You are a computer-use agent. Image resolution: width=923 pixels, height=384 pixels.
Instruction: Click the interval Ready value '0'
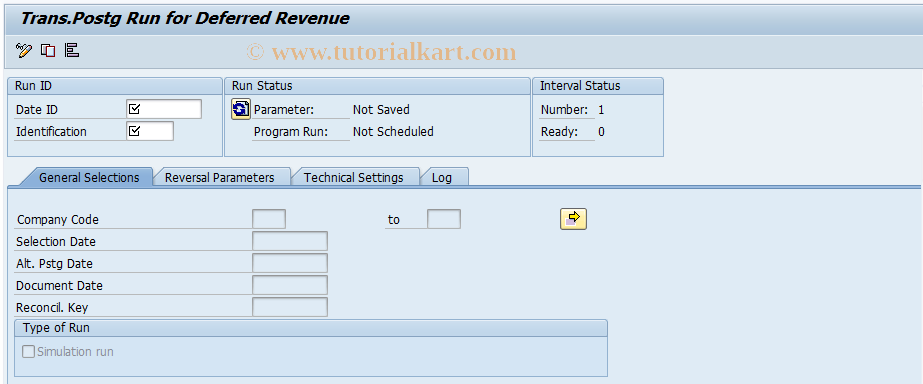601,131
